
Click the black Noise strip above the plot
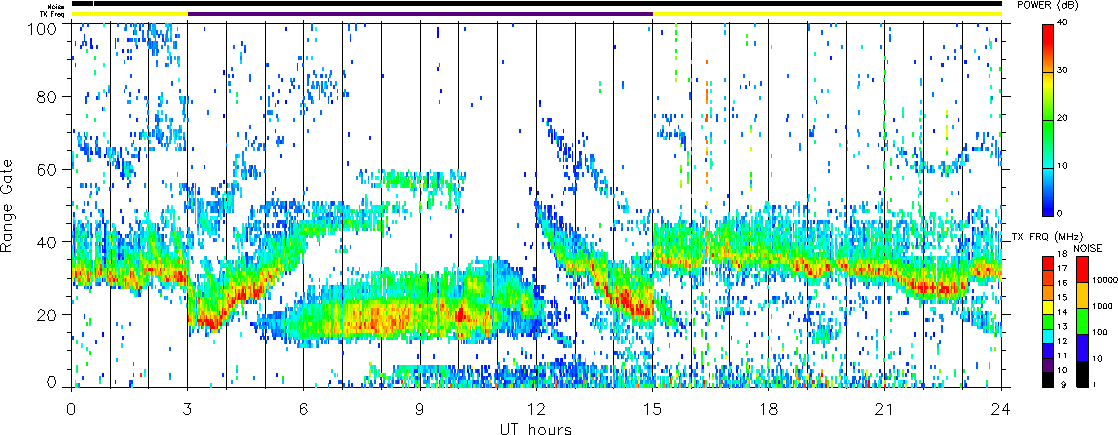tap(536, 4)
